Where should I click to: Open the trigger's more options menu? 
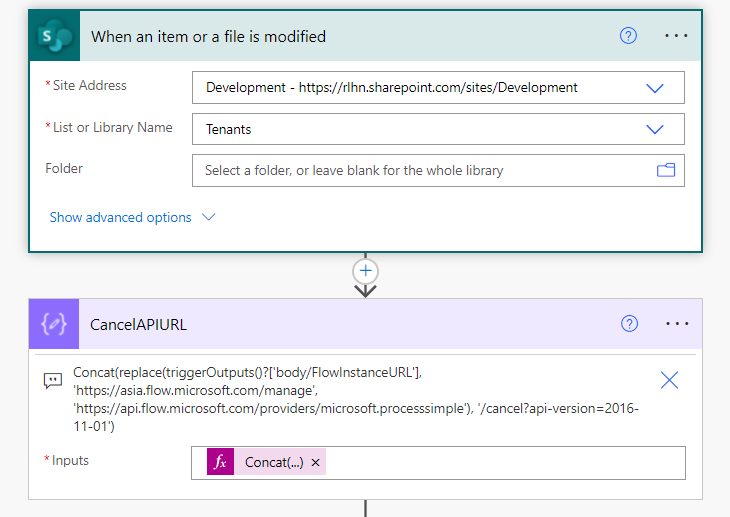click(x=677, y=36)
